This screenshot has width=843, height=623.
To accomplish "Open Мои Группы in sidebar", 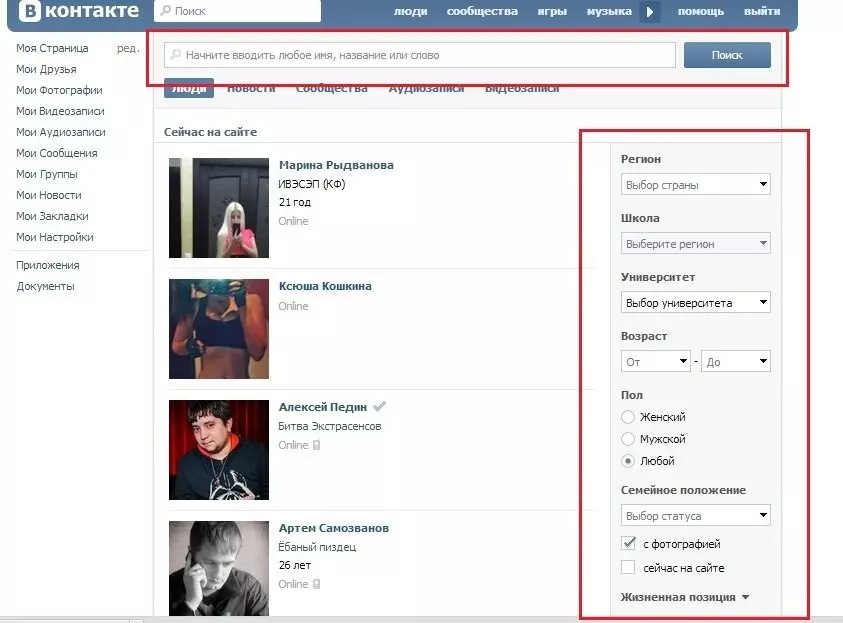I will coord(47,174).
